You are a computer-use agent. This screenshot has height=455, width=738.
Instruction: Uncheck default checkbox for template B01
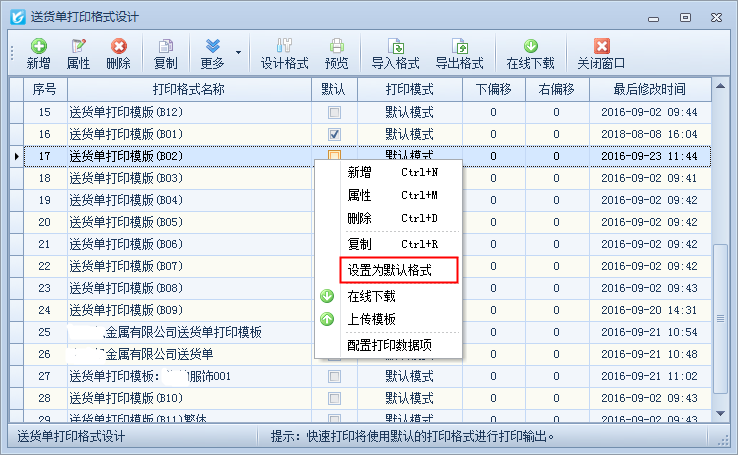[x=335, y=134]
